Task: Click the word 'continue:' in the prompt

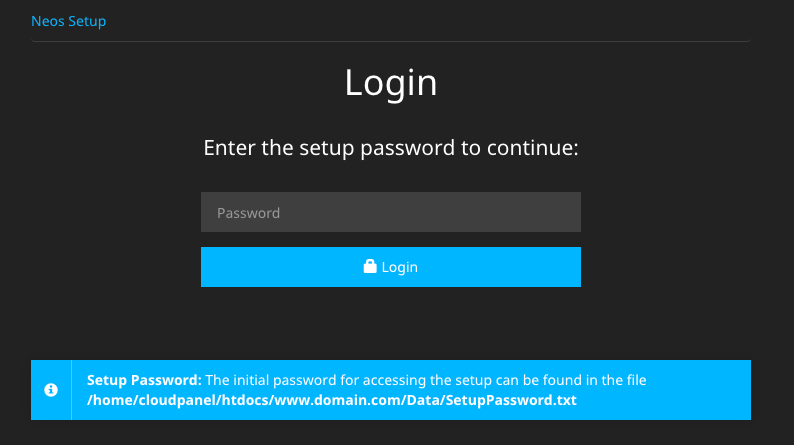Action: coord(532,148)
